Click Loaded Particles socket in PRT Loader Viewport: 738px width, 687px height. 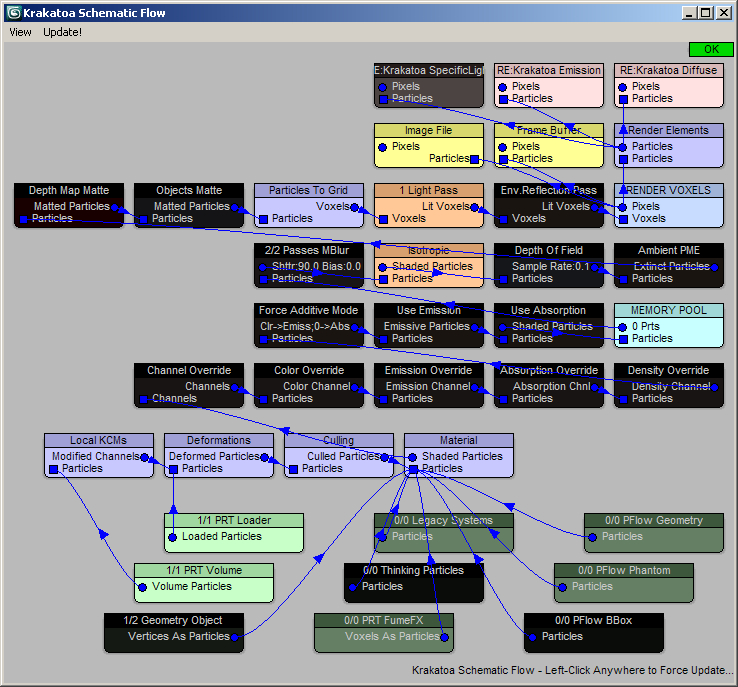[172, 537]
